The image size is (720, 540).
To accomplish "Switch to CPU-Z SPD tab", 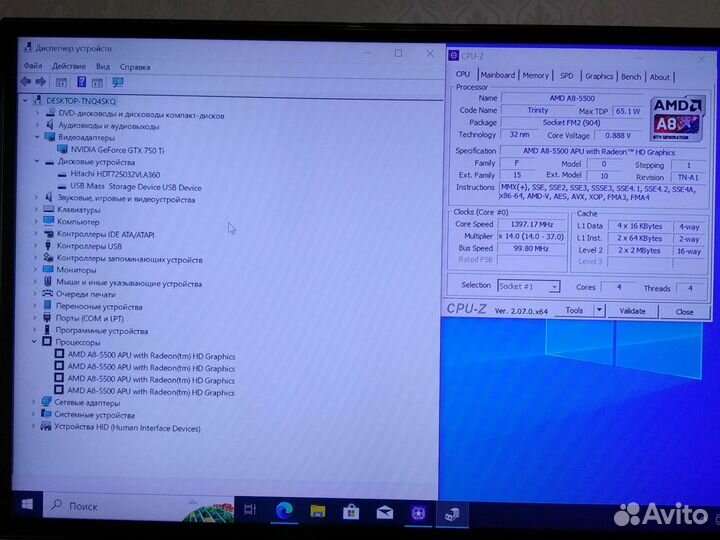I will (x=567, y=76).
